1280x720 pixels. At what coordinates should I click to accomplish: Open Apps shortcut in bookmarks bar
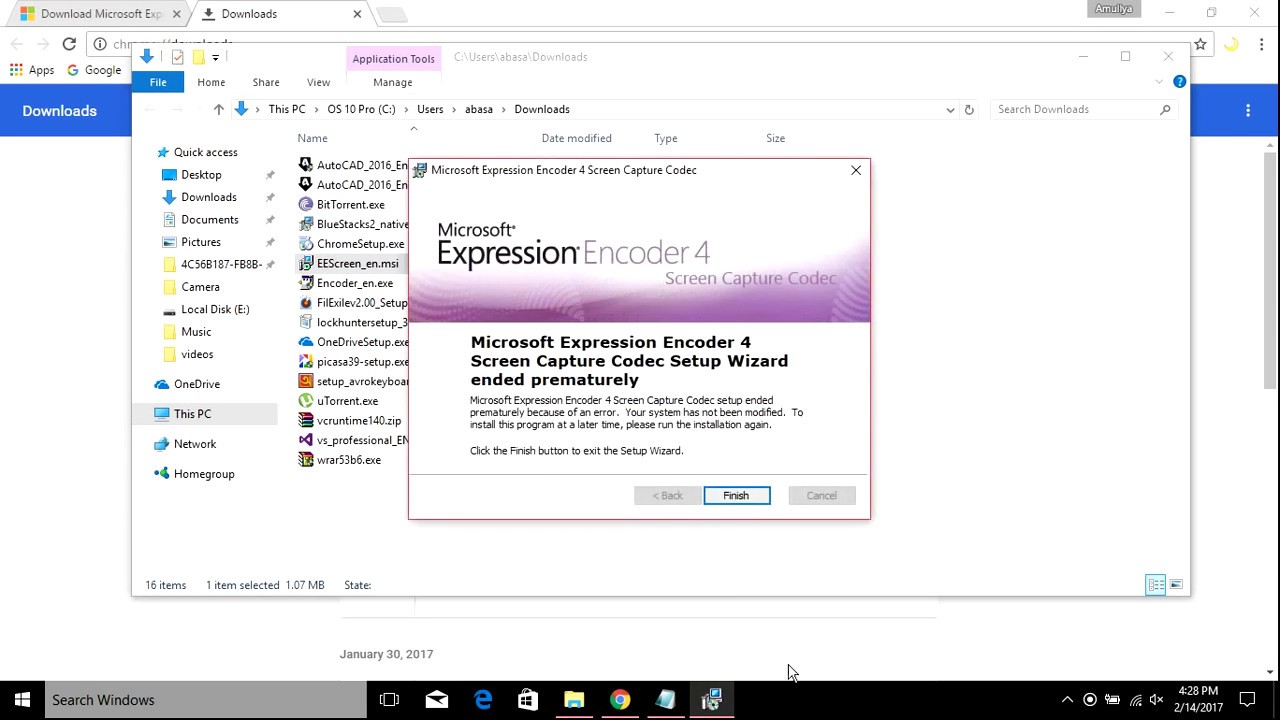click(32, 70)
